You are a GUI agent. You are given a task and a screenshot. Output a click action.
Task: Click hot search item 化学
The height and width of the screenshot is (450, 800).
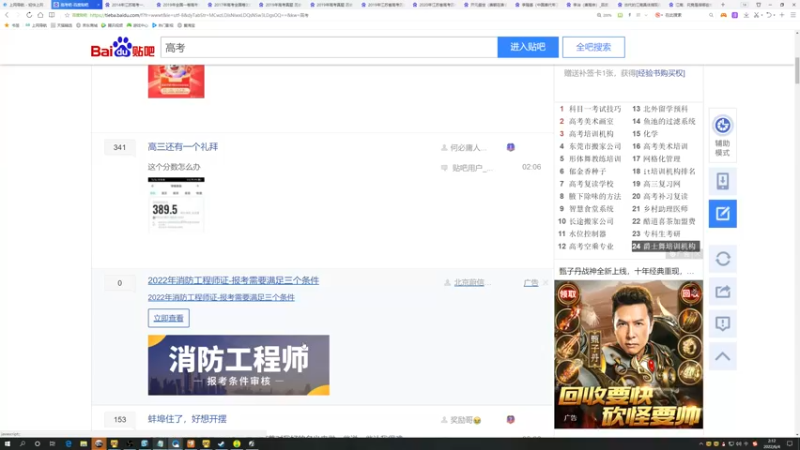[651, 134]
